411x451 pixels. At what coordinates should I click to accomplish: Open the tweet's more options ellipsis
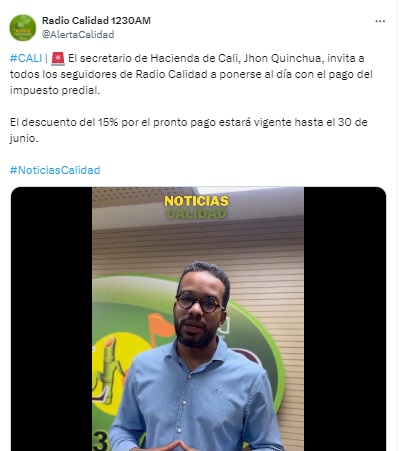pos(380,21)
